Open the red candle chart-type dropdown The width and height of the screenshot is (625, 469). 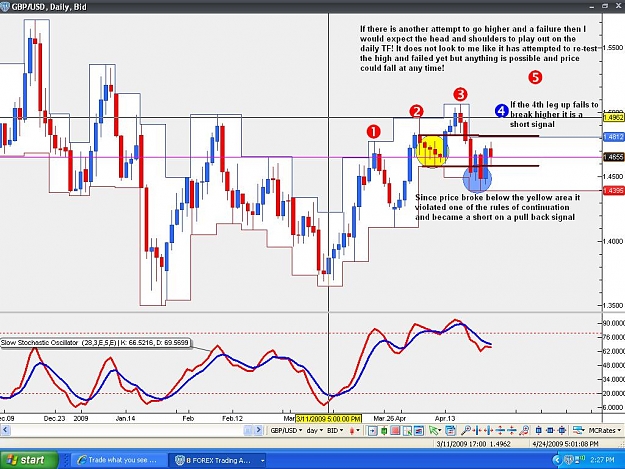(x=354, y=430)
